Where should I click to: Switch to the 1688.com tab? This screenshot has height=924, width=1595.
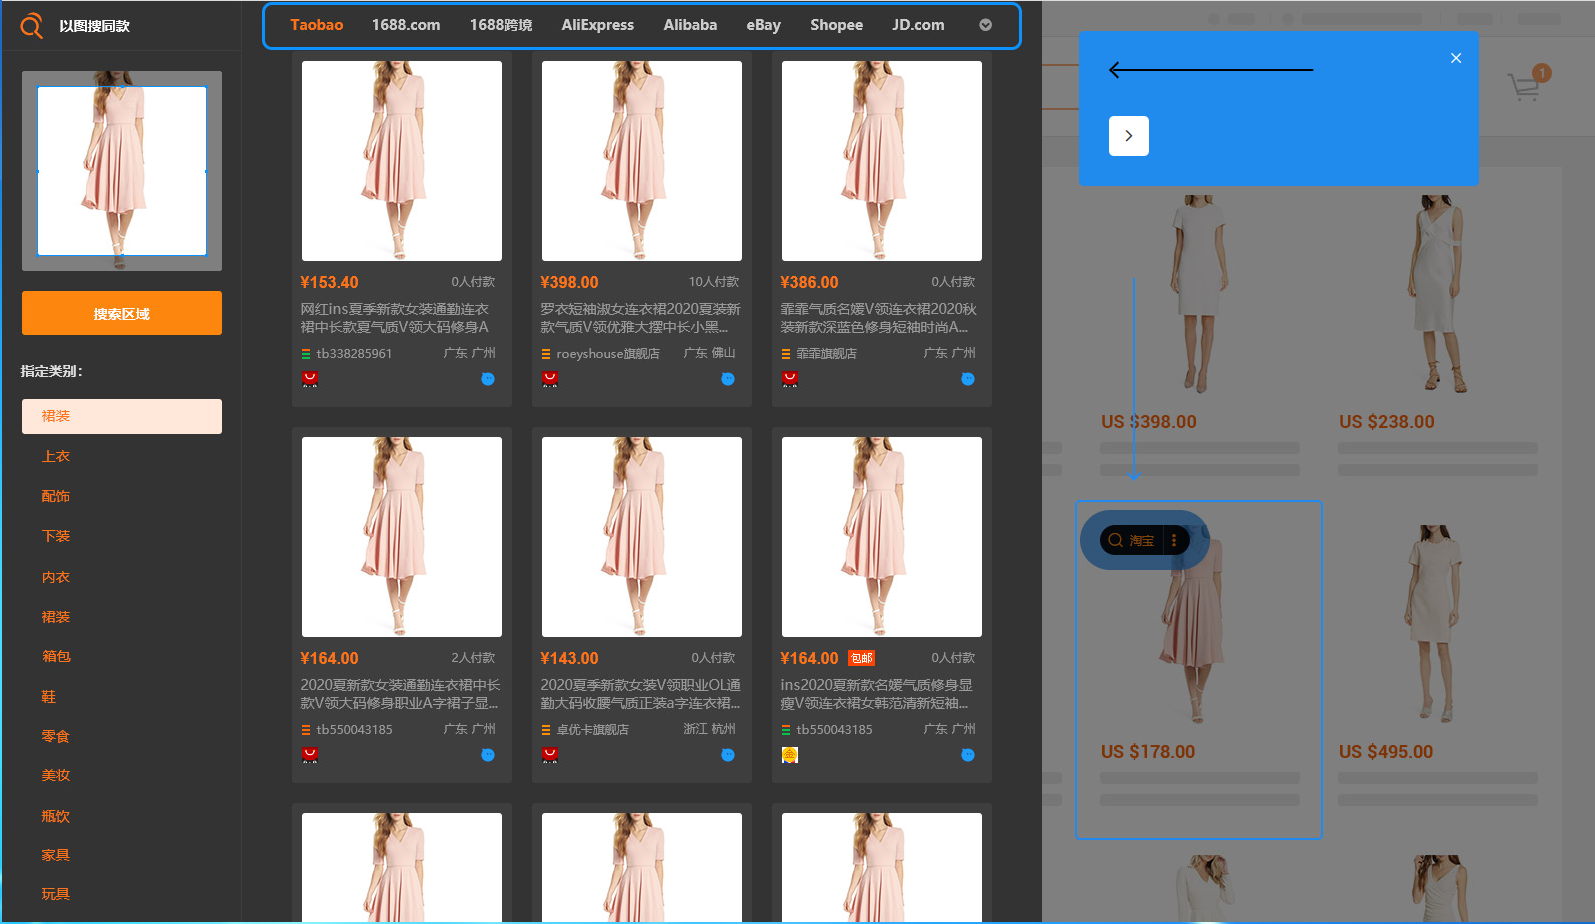pos(406,25)
